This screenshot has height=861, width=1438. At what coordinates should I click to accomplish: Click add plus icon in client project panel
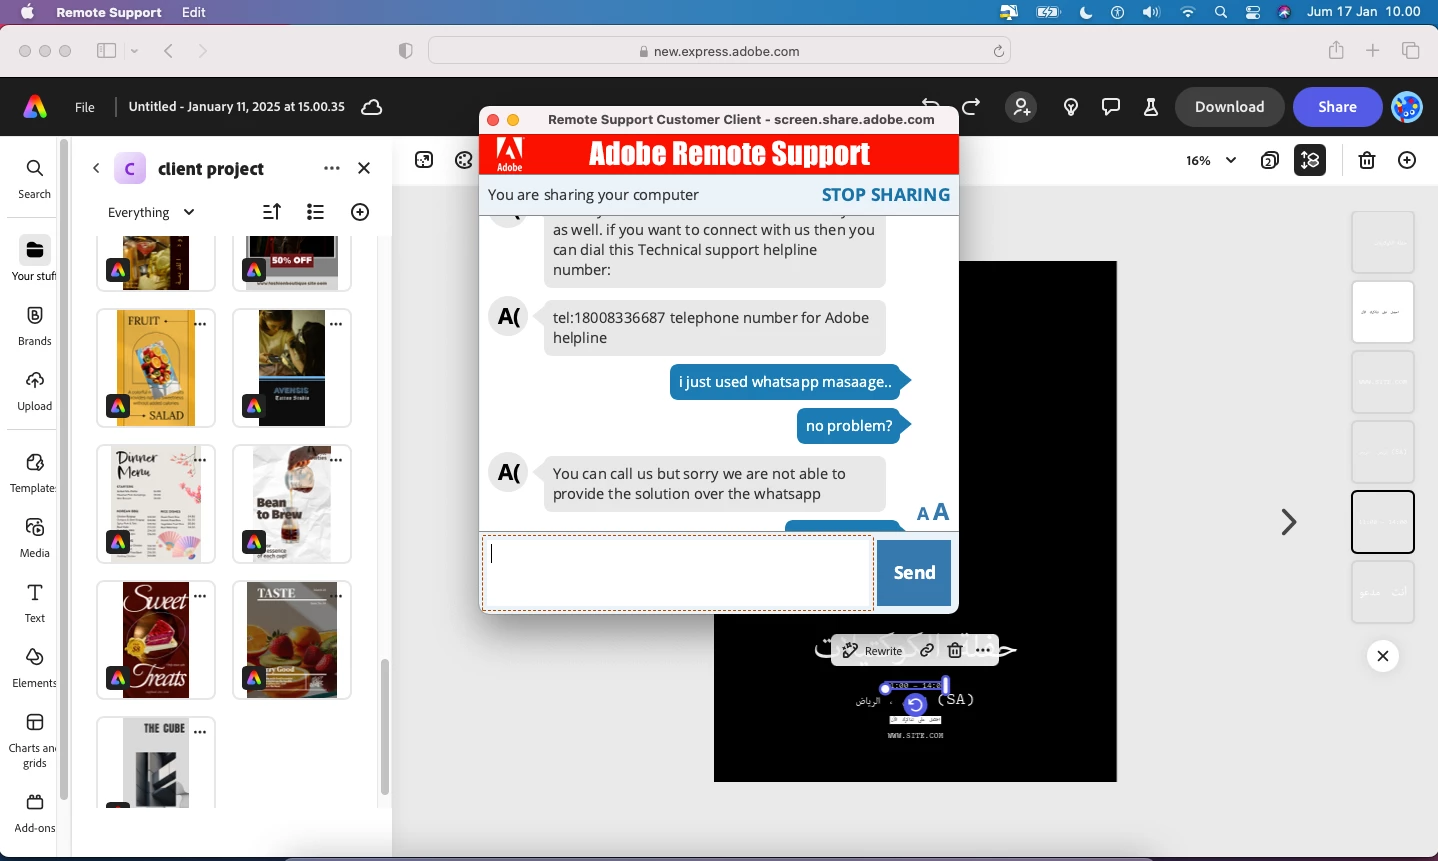click(x=360, y=212)
